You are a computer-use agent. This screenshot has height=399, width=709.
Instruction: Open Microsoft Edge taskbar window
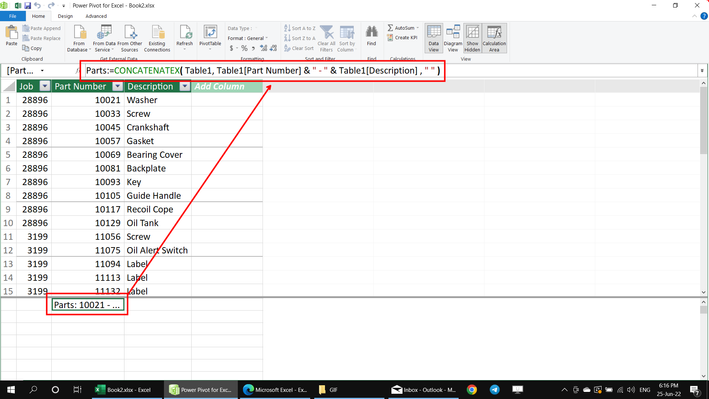[x=275, y=390]
